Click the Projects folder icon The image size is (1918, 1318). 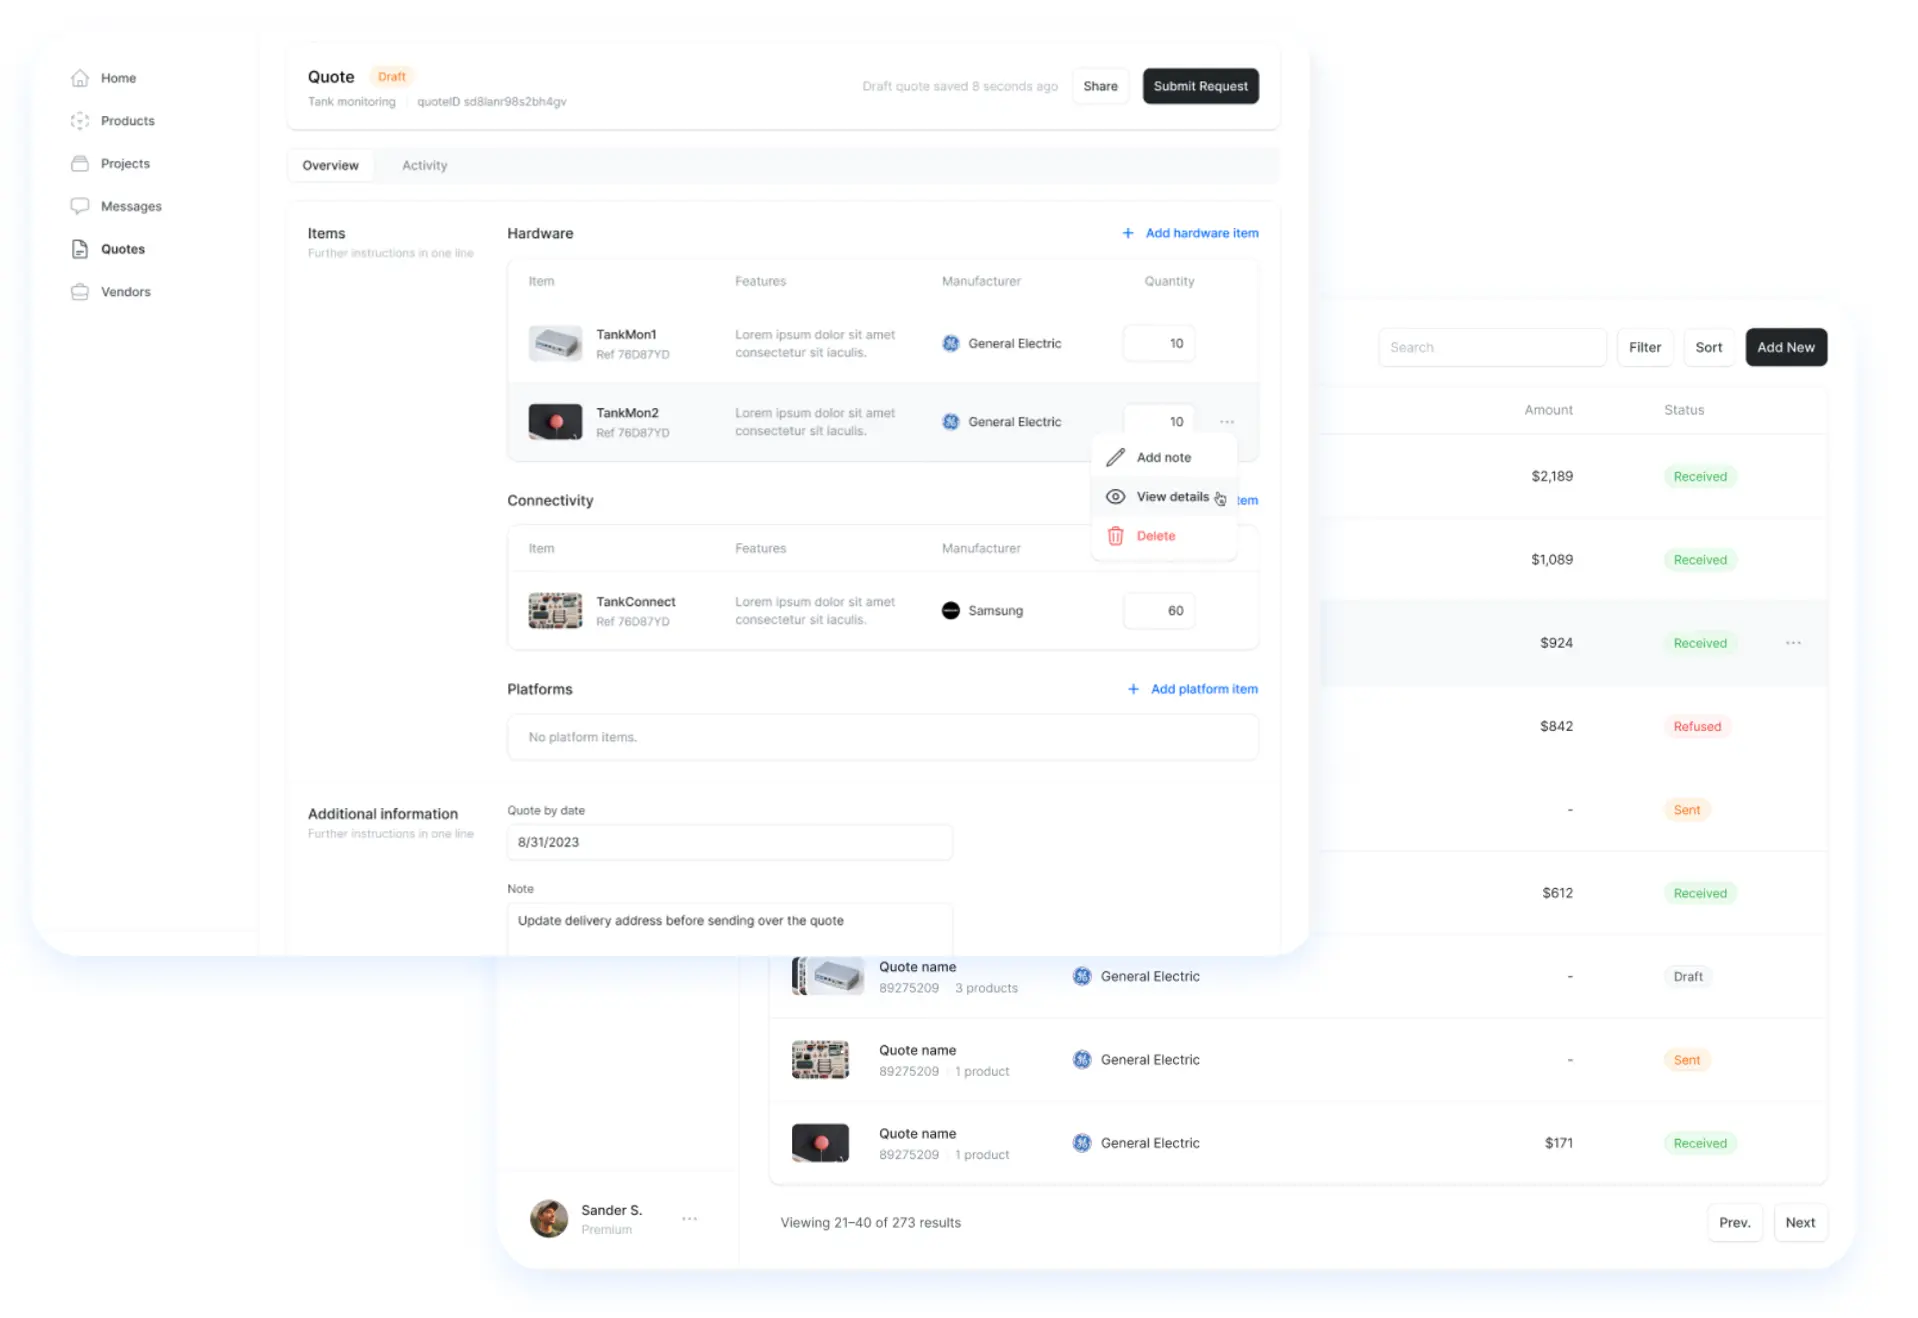(x=80, y=164)
